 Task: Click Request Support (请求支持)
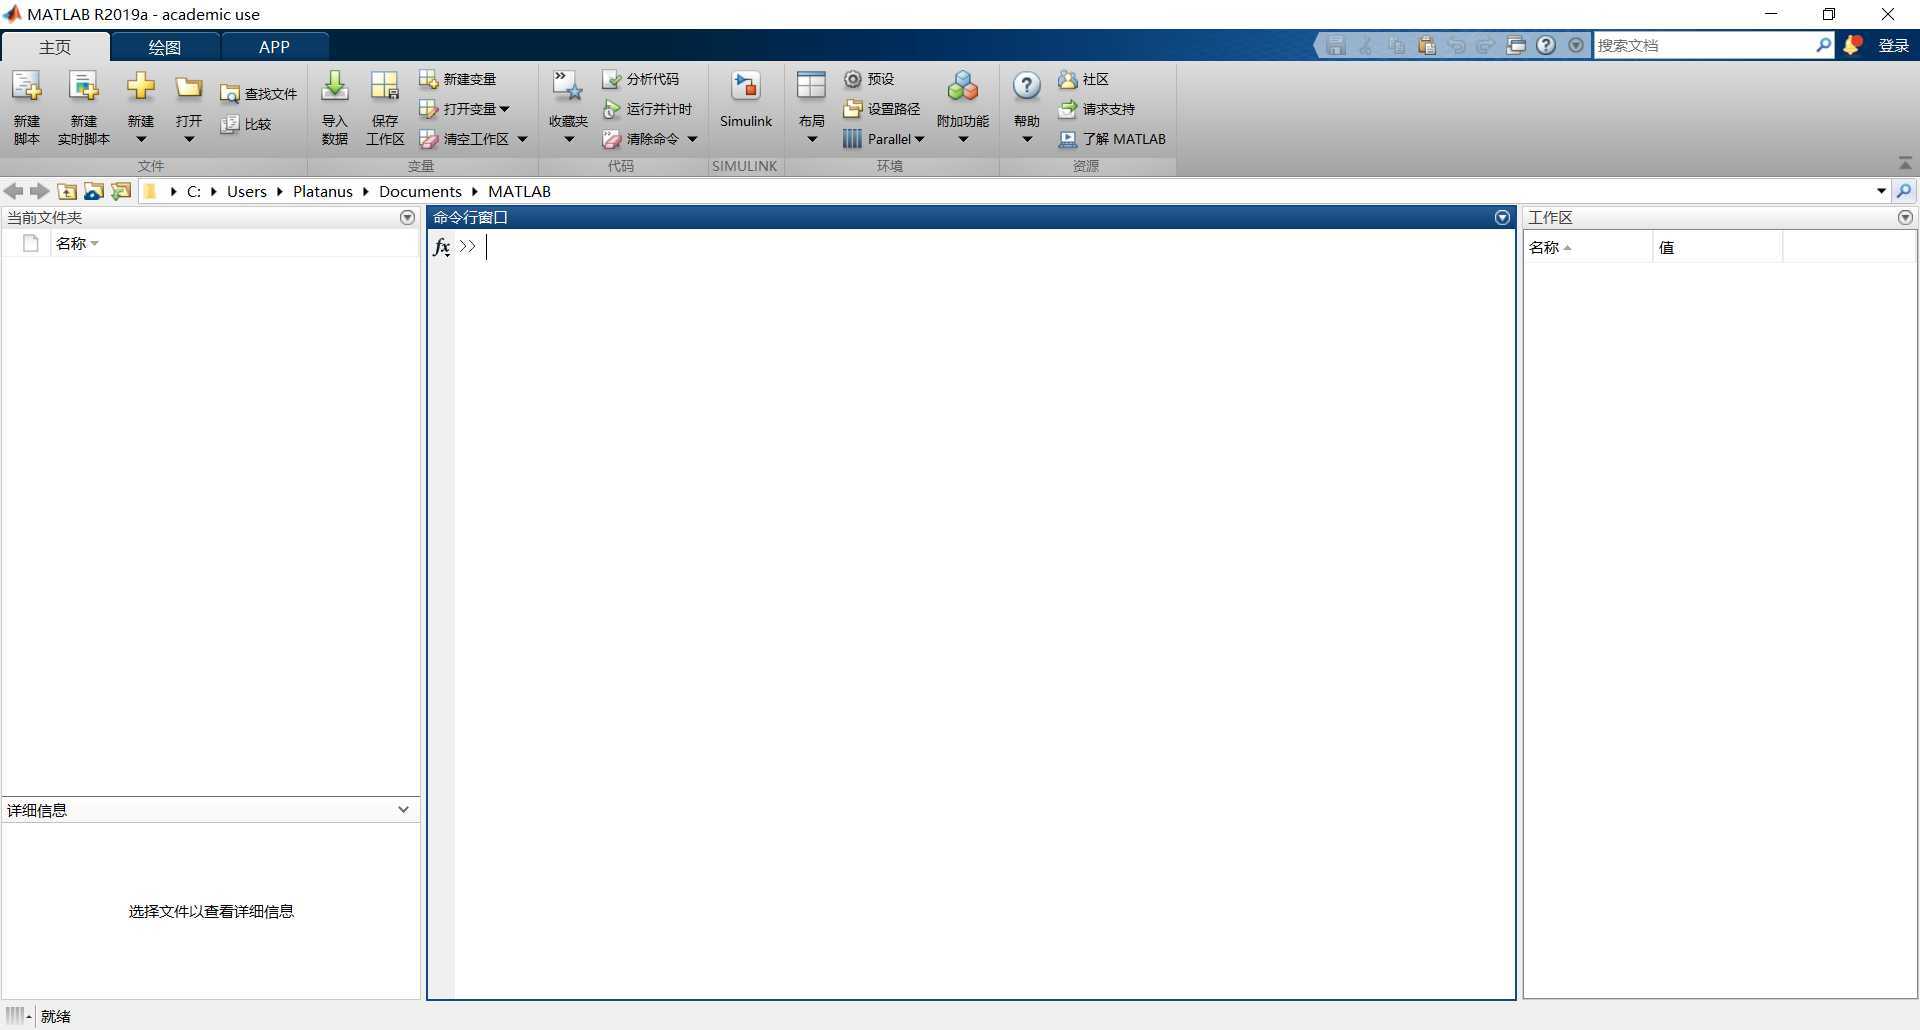coord(1096,109)
